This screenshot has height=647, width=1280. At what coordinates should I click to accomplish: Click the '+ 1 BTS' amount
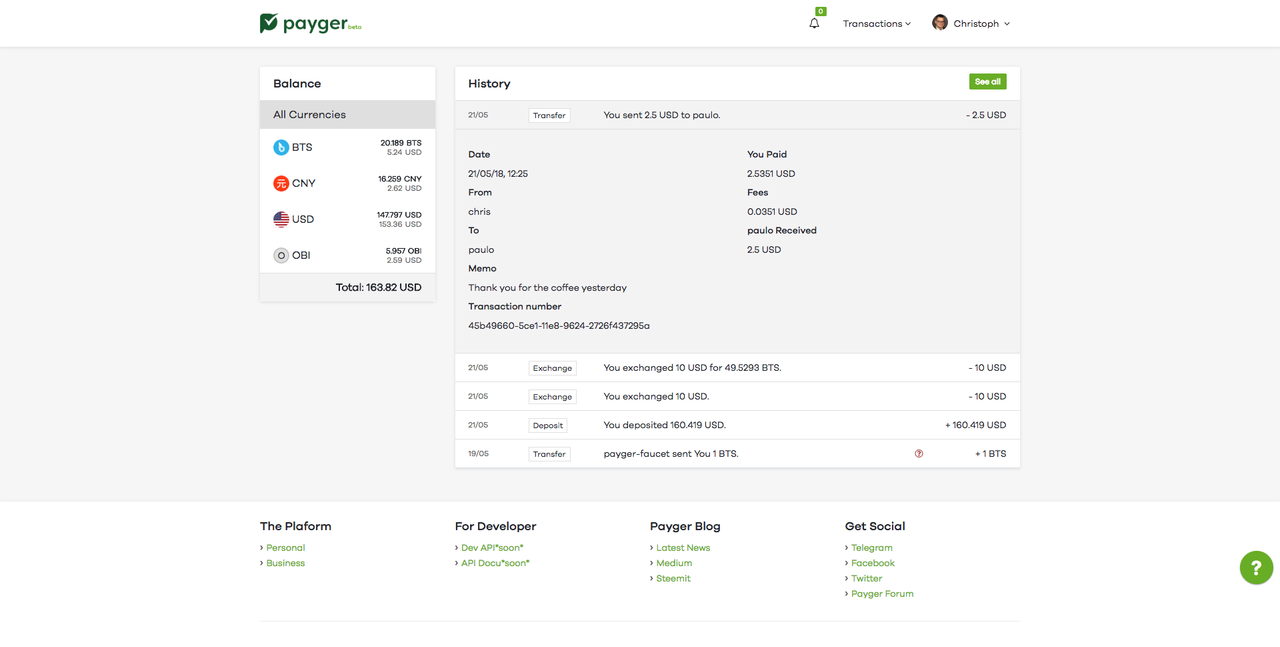991,454
